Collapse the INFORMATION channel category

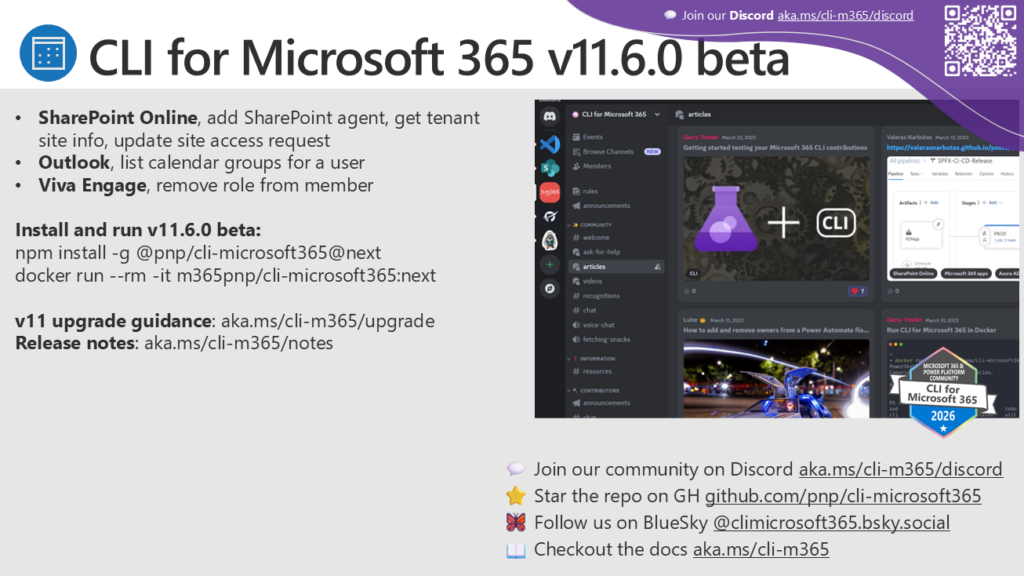[x=593, y=359]
